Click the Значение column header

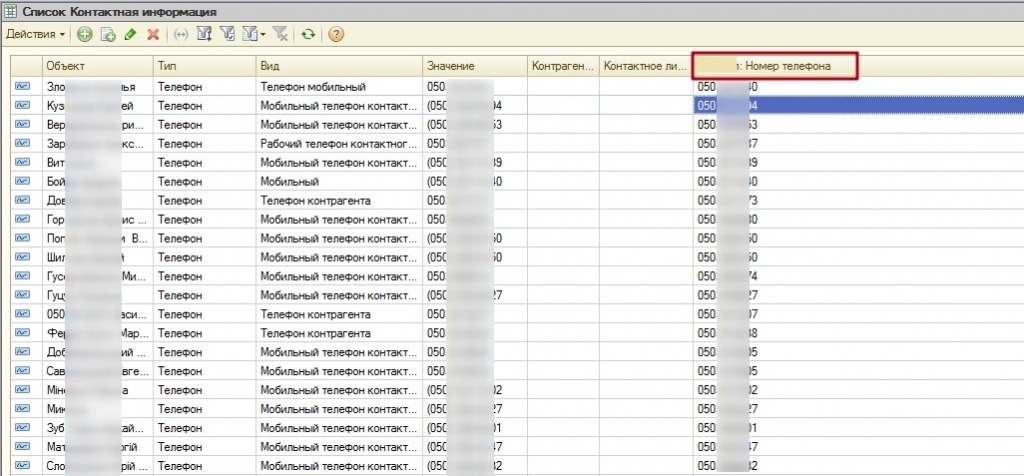(x=475, y=66)
